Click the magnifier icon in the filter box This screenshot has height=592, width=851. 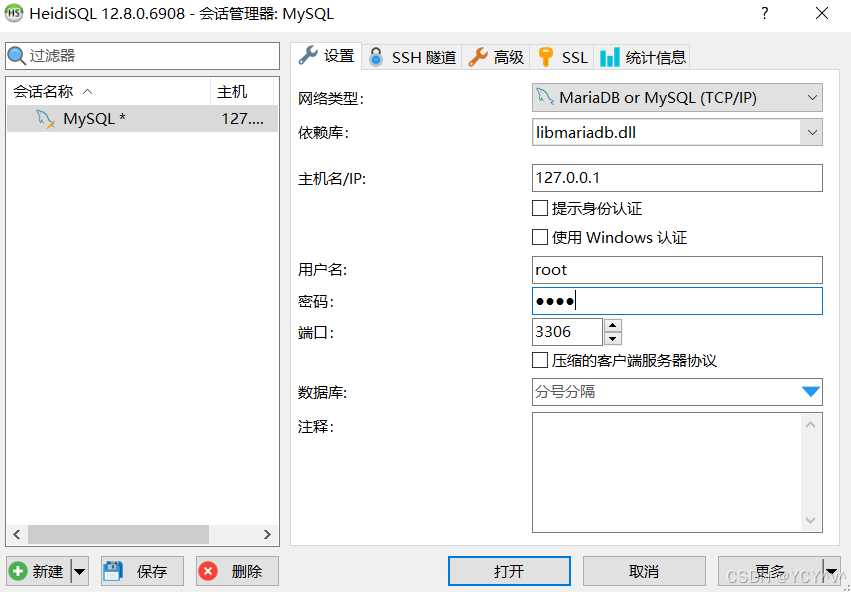pyautogui.click(x=17, y=56)
